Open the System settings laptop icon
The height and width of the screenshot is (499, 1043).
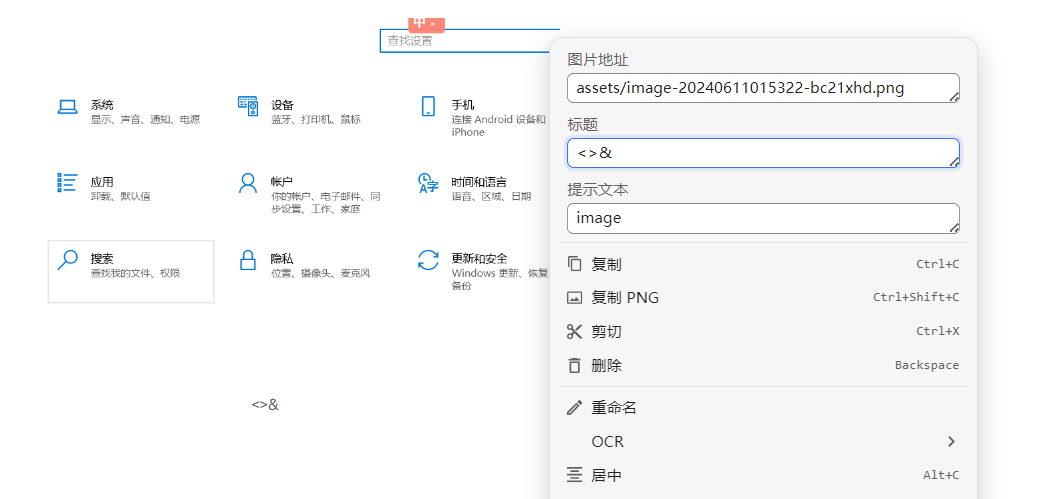tap(67, 106)
